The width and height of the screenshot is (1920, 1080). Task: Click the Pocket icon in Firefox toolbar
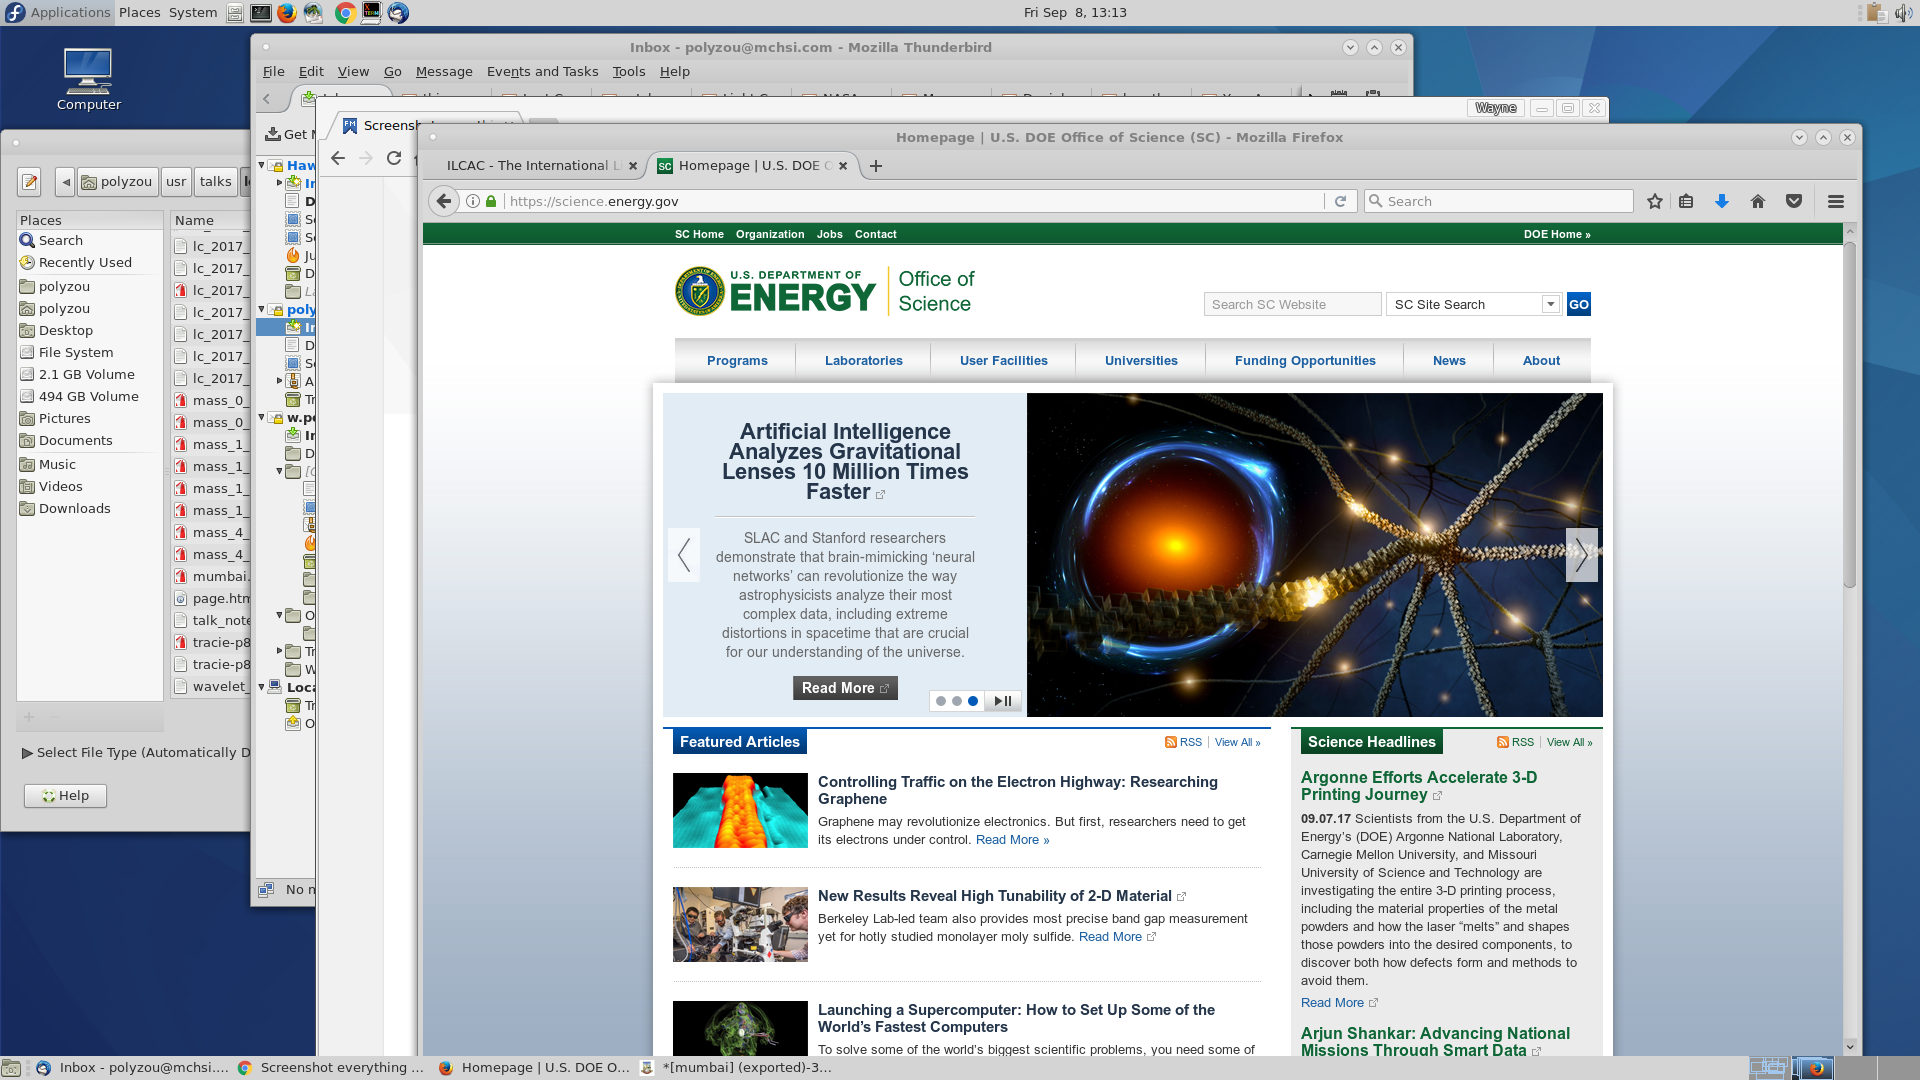(1794, 201)
